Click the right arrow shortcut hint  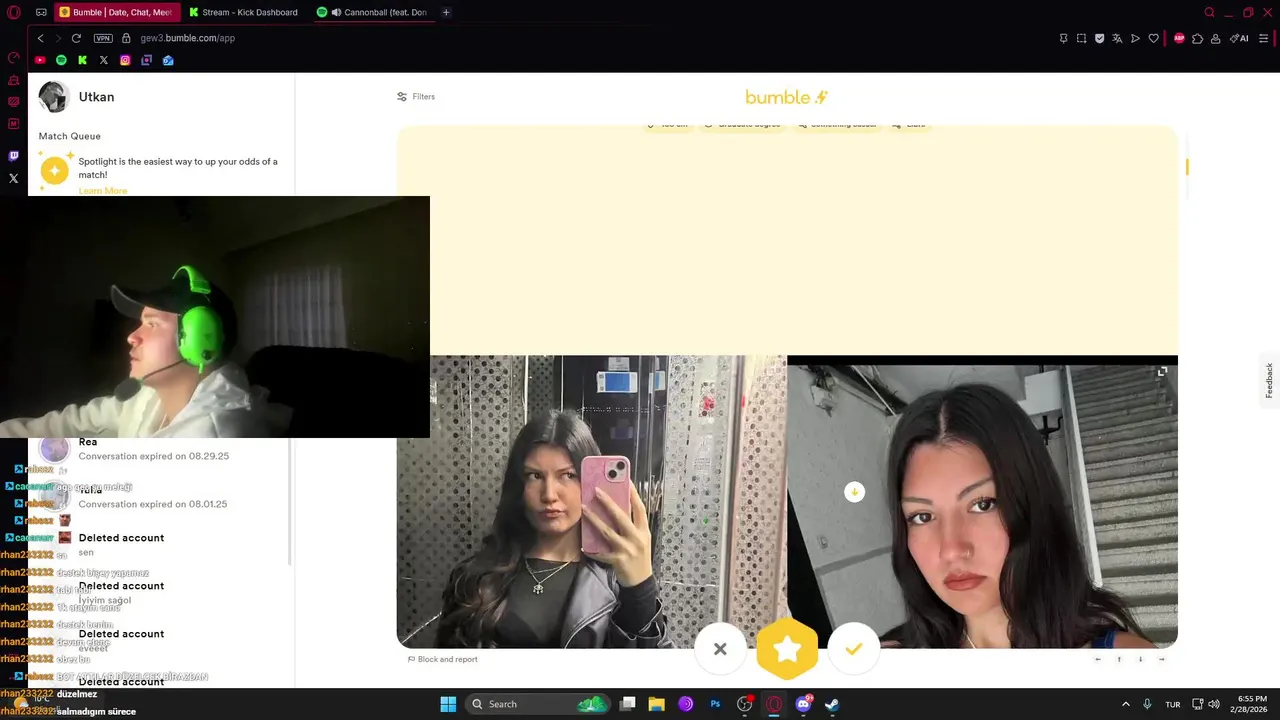[x=1161, y=659]
